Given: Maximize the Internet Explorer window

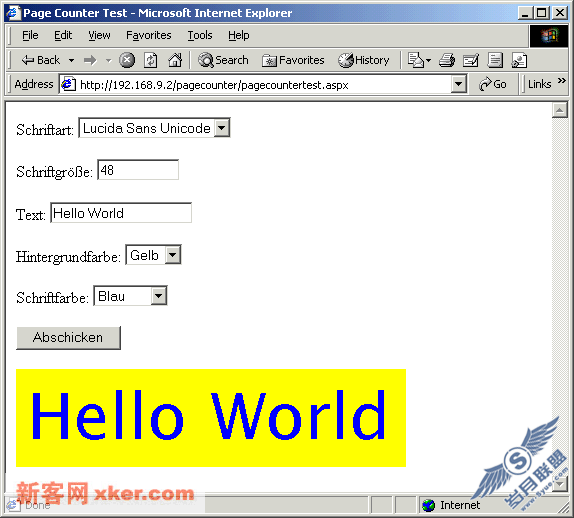Looking at the screenshot, I should click(x=541, y=13).
